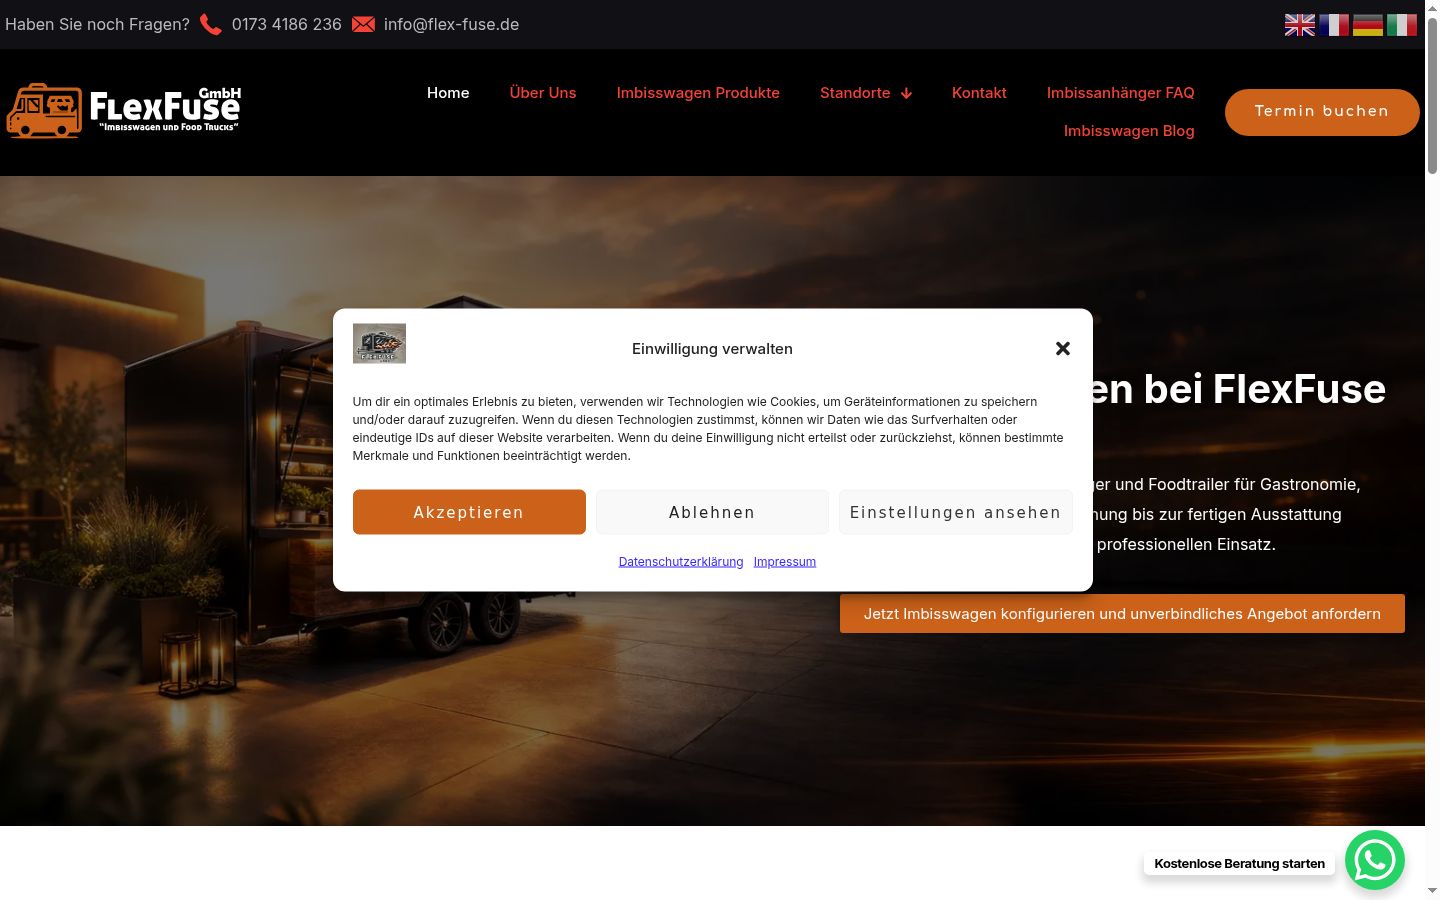Open Imbisswagen Blog menu item
Viewport: 1440px width, 900px height.
[1129, 131]
